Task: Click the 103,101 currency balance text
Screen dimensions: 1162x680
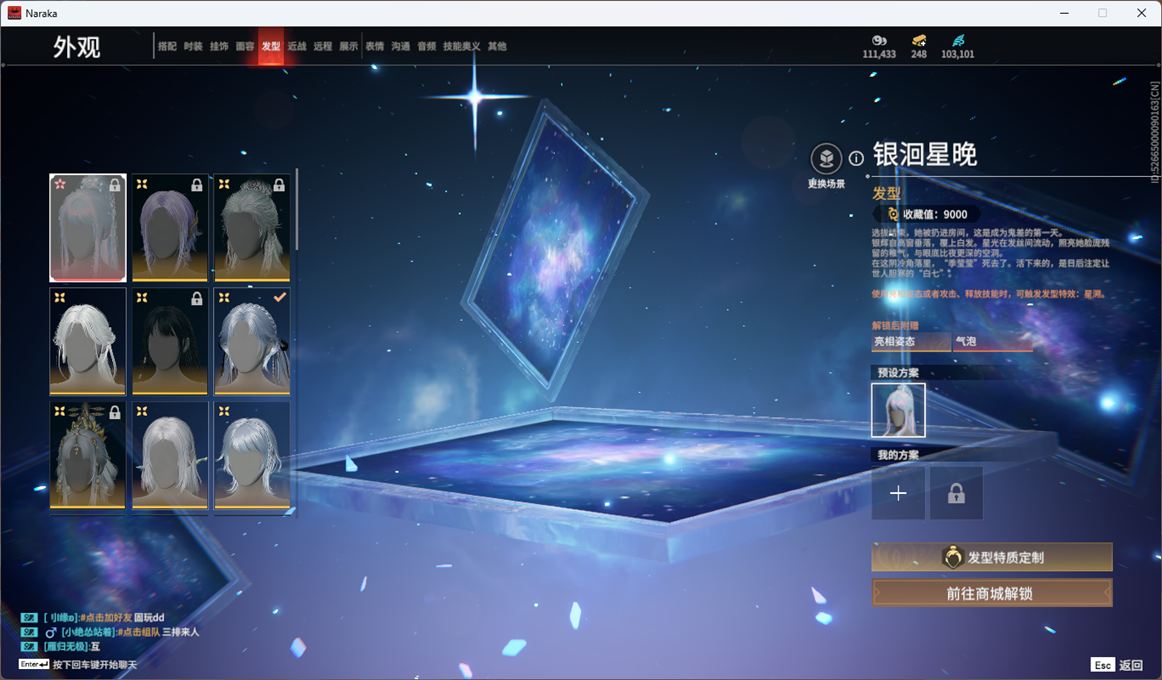Action: (x=957, y=54)
